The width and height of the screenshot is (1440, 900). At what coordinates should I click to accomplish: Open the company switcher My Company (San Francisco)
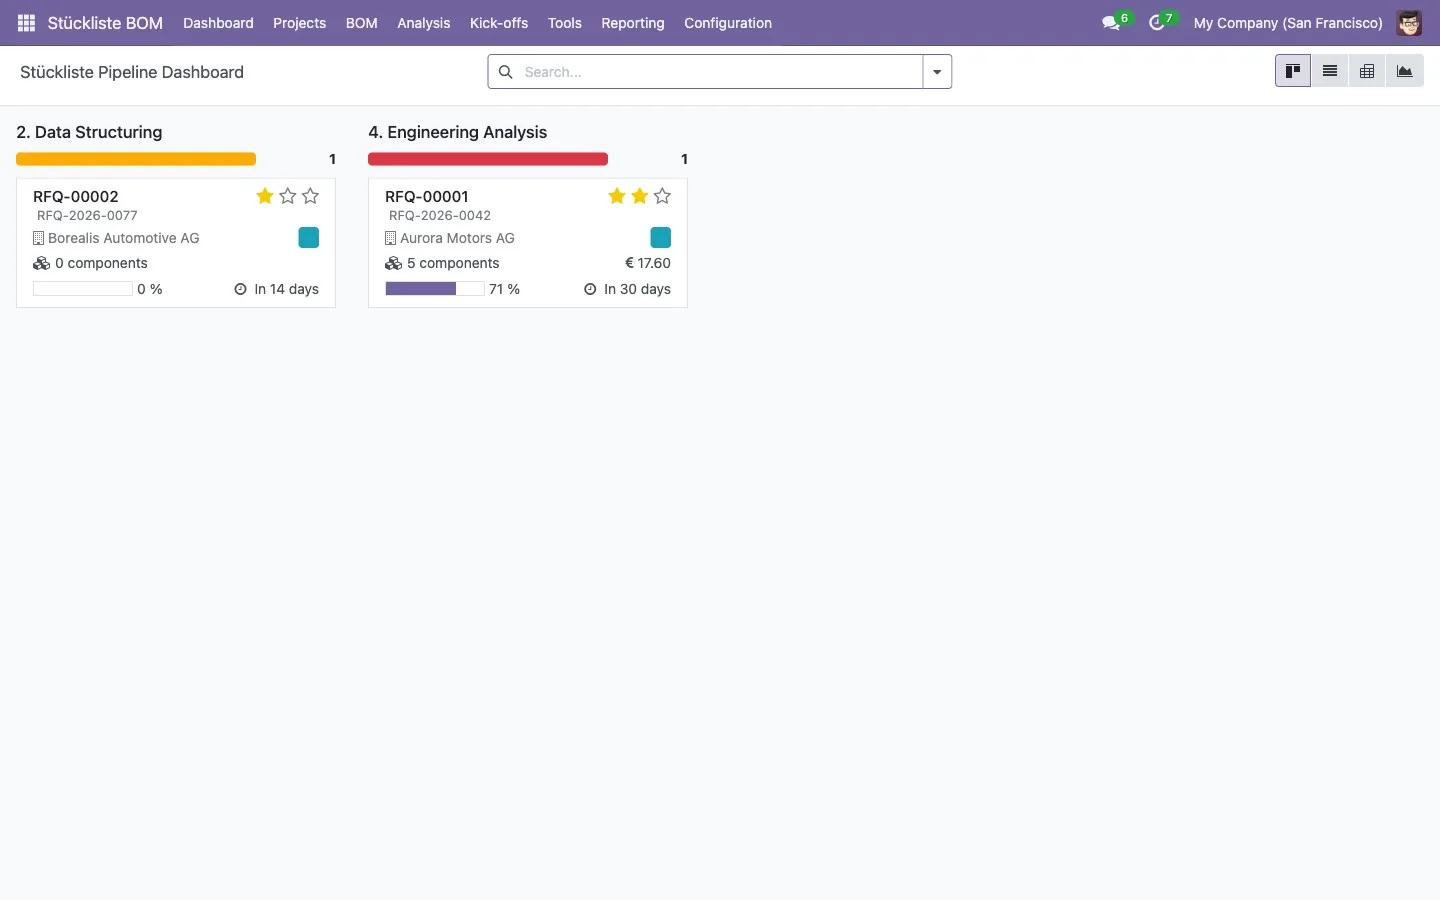point(1288,23)
